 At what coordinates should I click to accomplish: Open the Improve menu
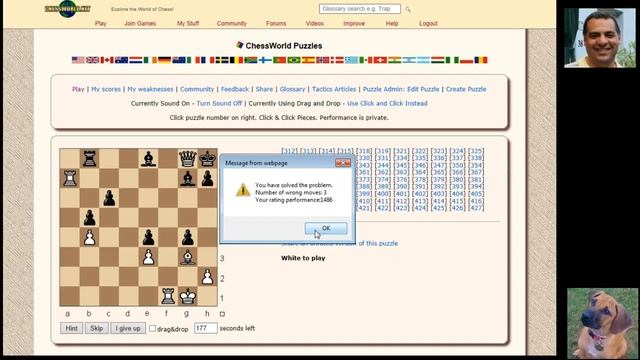[x=354, y=24]
